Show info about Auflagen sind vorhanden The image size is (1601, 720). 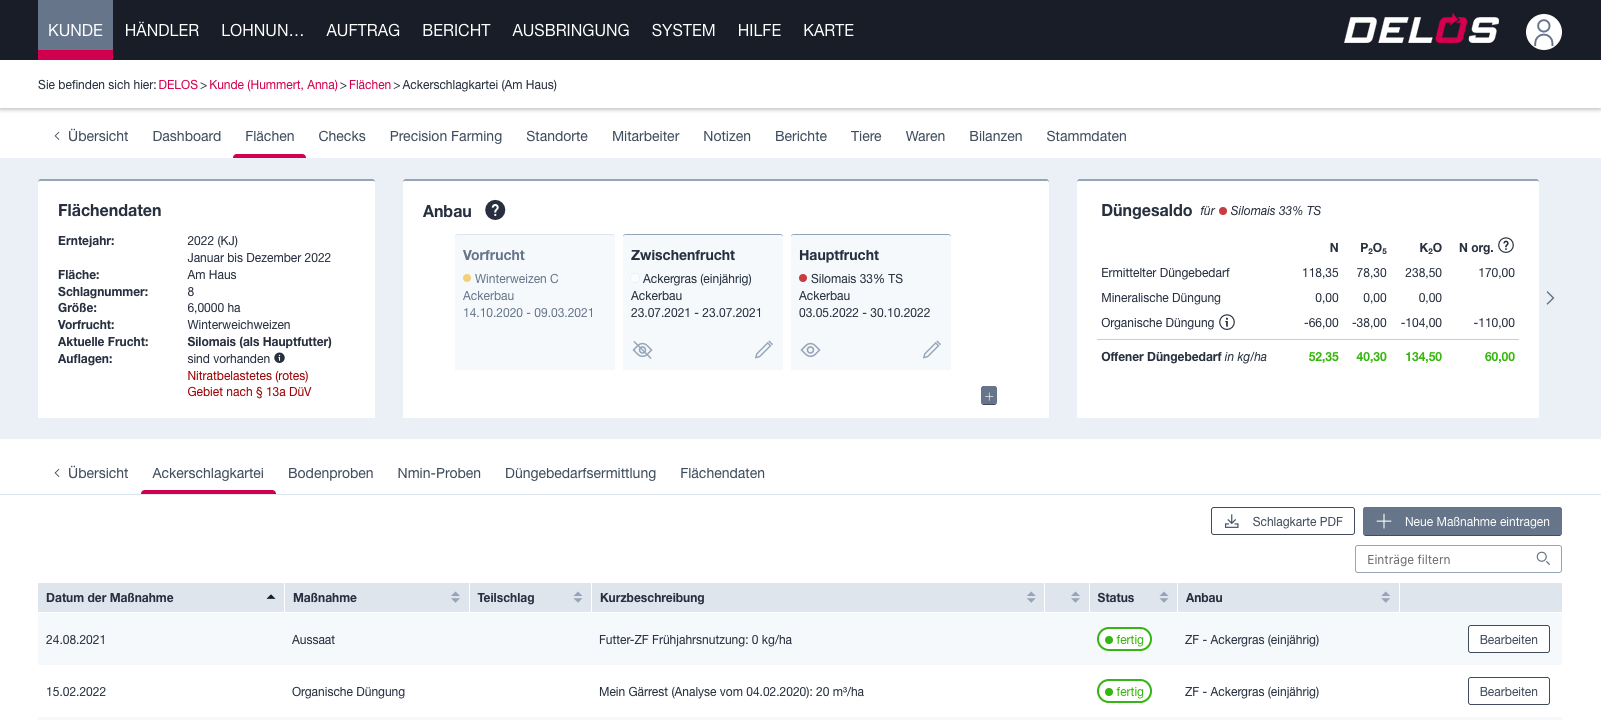(x=280, y=358)
